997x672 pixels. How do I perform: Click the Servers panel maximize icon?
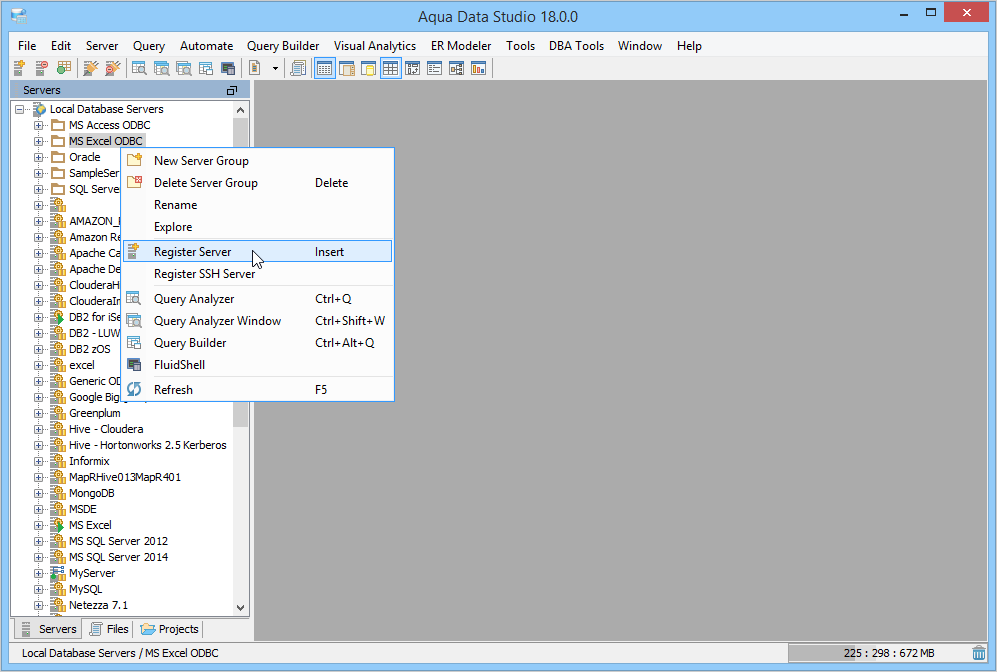[x=232, y=90]
